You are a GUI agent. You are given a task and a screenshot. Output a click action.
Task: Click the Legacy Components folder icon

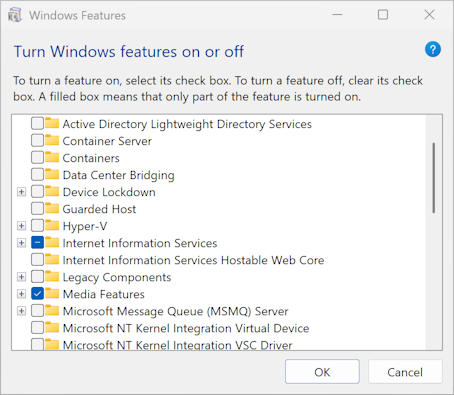52,276
